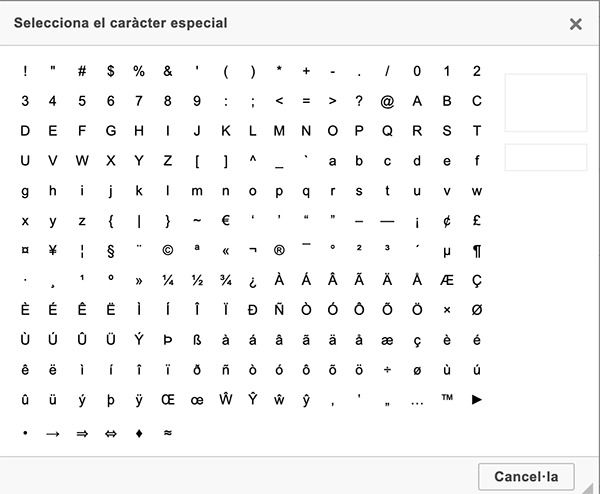Close the special character dialog
The image size is (600, 494).
click(x=576, y=23)
